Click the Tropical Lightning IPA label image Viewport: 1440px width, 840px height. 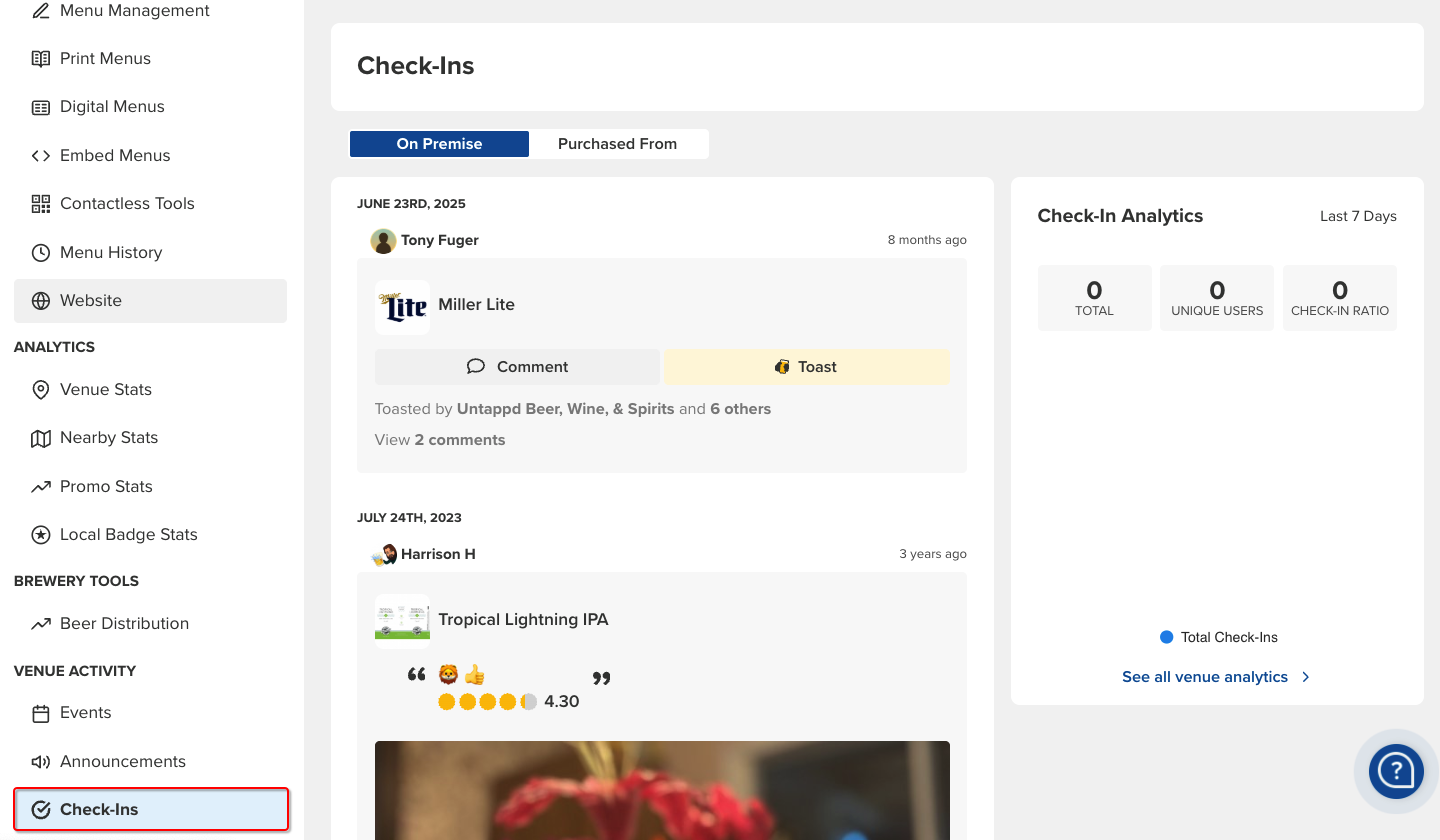[x=402, y=618]
